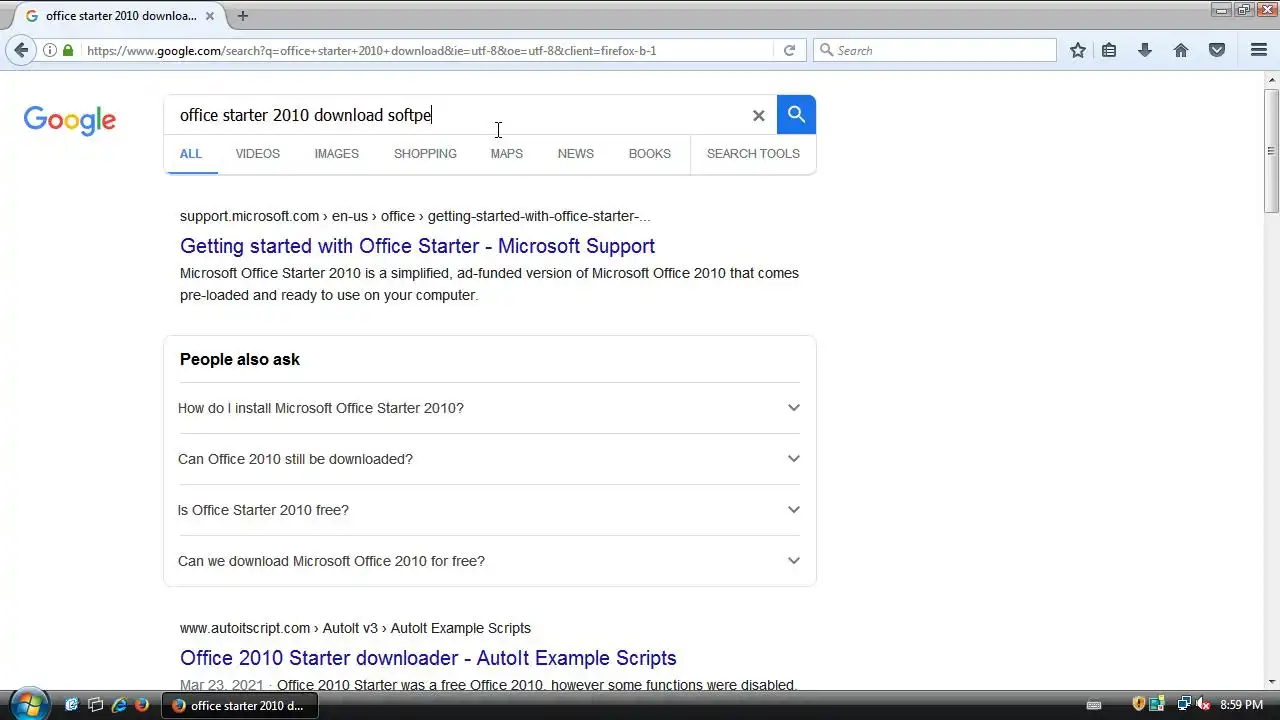The width and height of the screenshot is (1280, 720).
Task: Expand 'Can Office 2010 still be downloaded?'
Action: pos(490,459)
